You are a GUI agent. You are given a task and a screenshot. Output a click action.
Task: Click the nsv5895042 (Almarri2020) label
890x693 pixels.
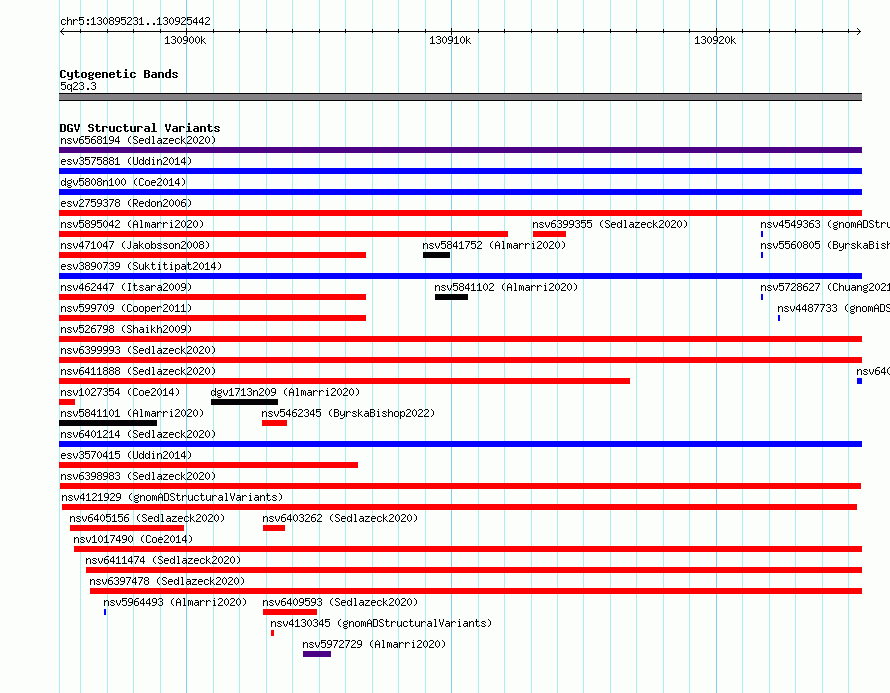coord(132,224)
